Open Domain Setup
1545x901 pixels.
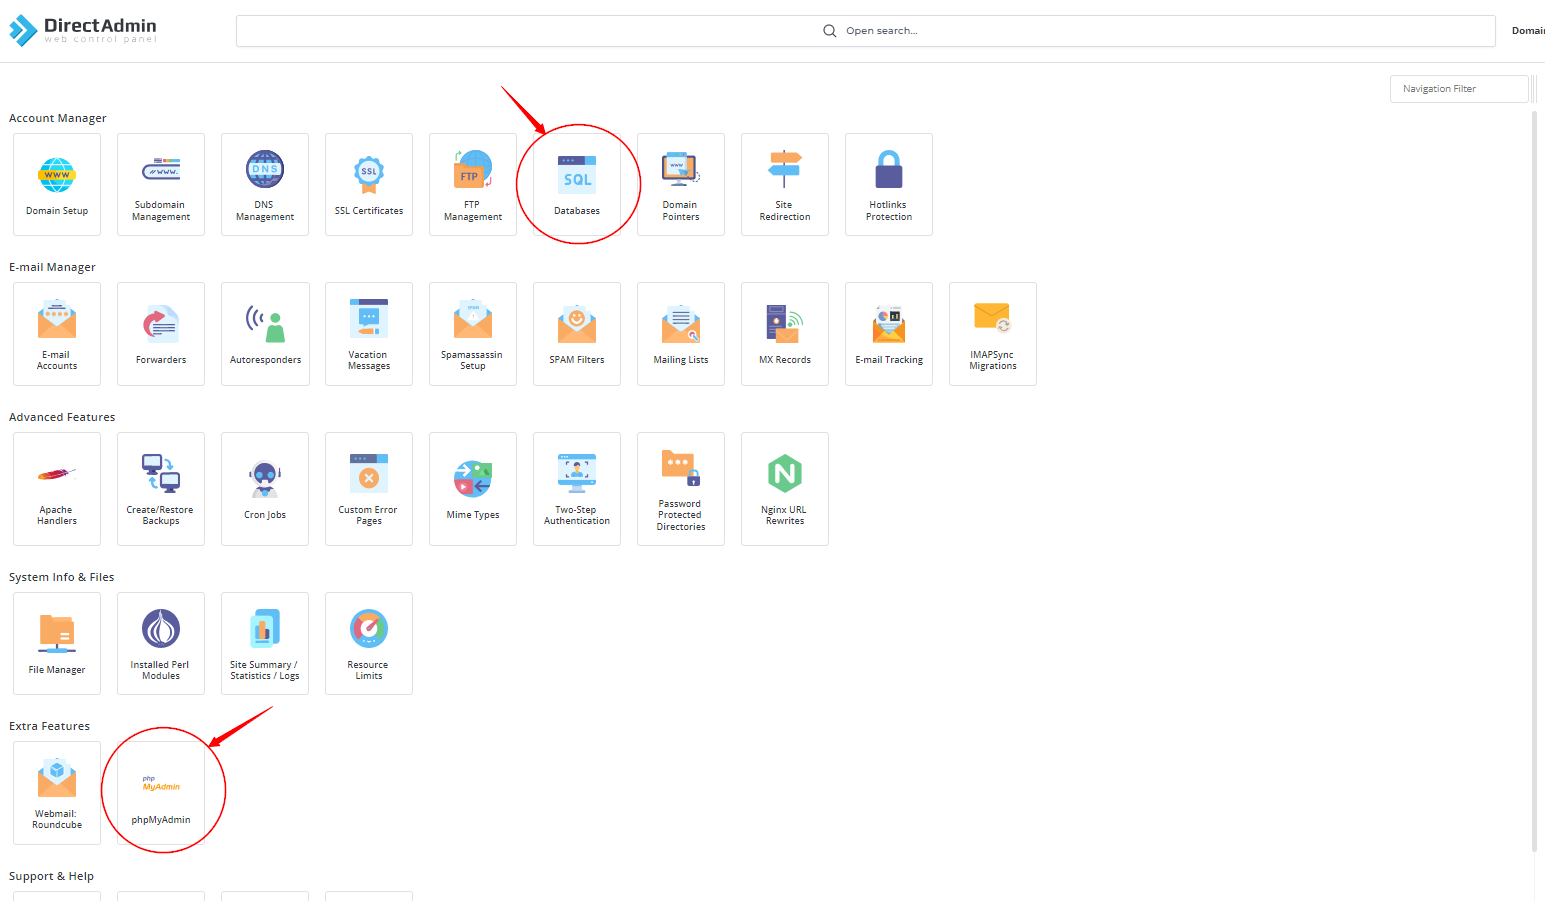(57, 185)
